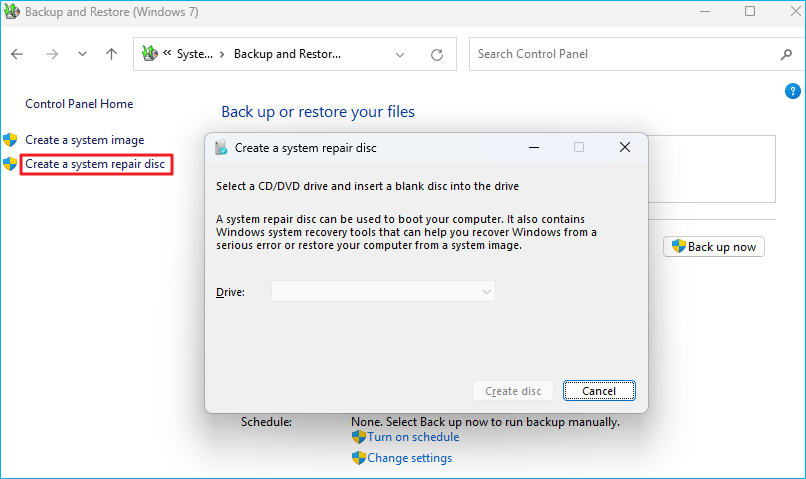The height and width of the screenshot is (479, 806).
Task: Expand the address bar history dropdown
Action: click(x=400, y=54)
